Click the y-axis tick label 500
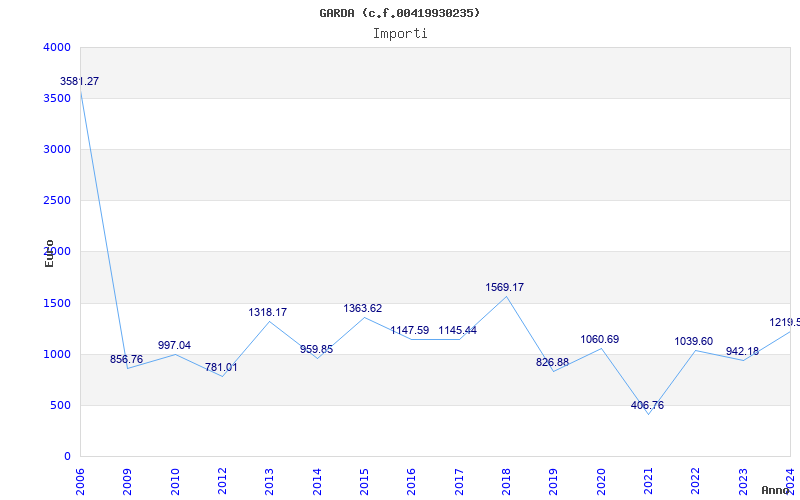The image size is (800, 500). point(60,406)
